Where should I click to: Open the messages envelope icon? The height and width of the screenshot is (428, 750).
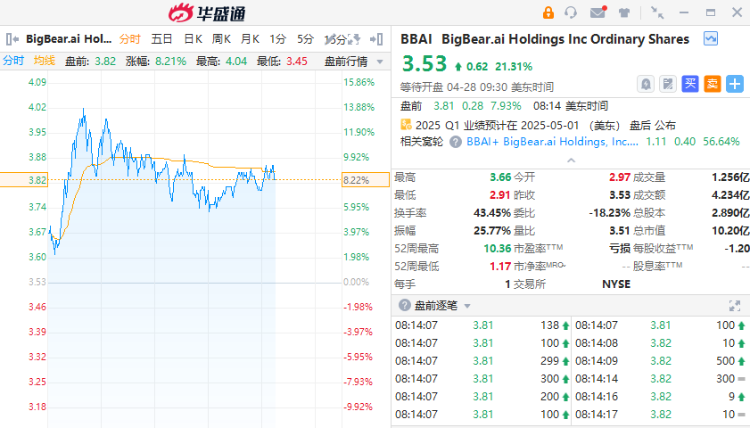[x=597, y=13]
